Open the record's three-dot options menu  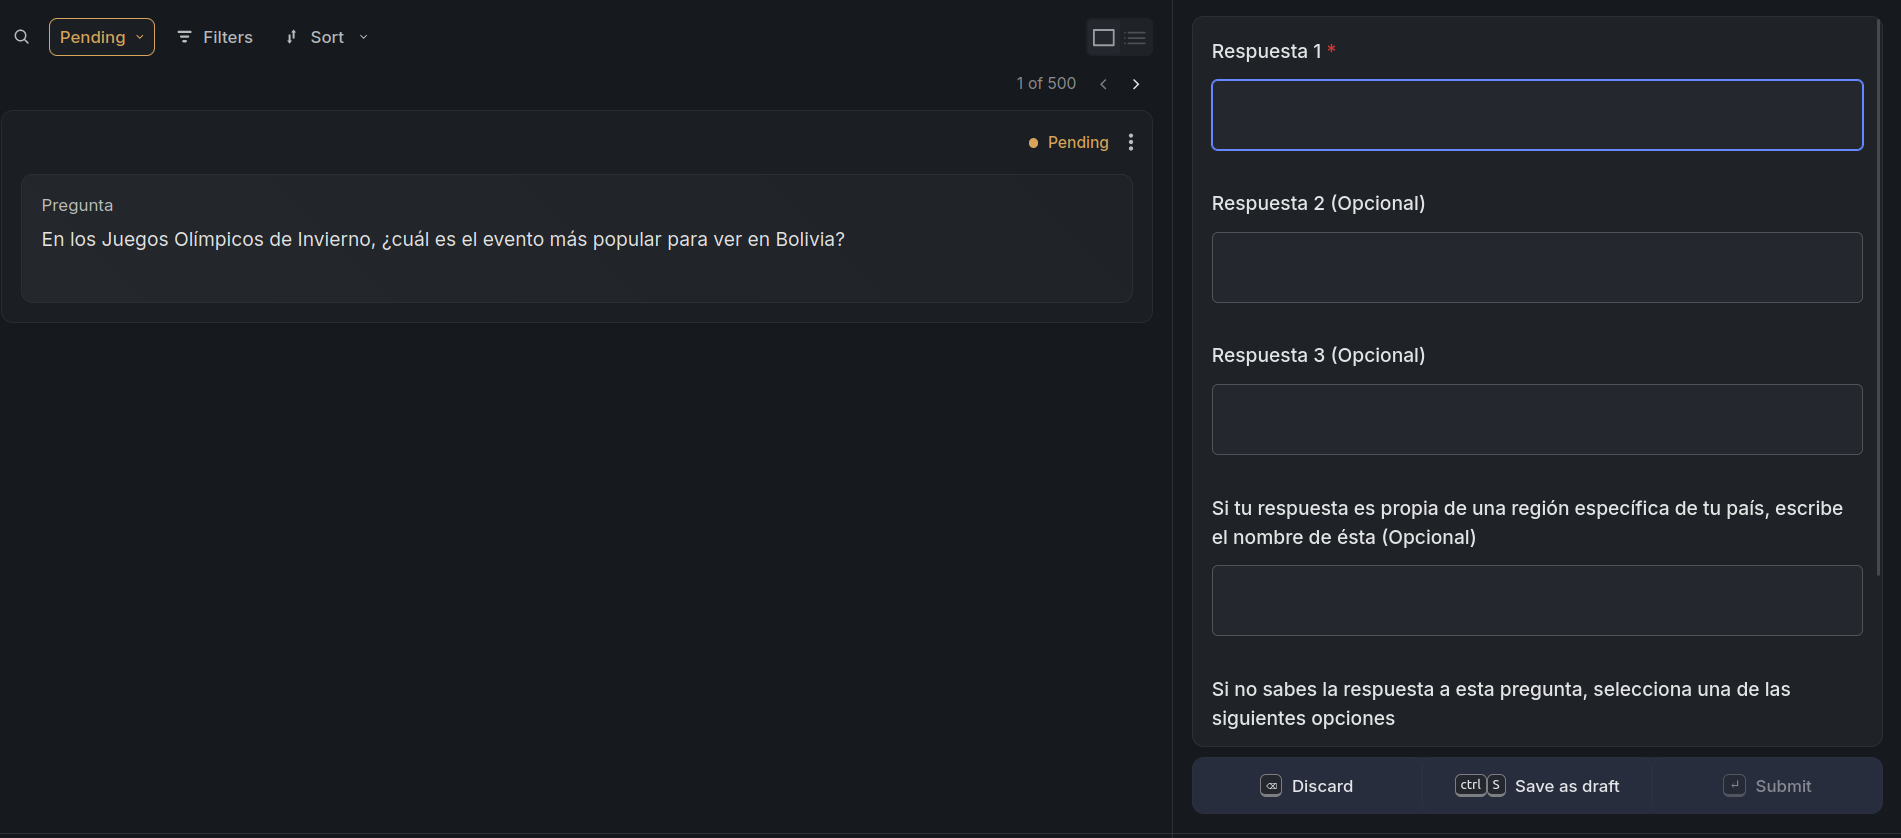(x=1131, y=142)
